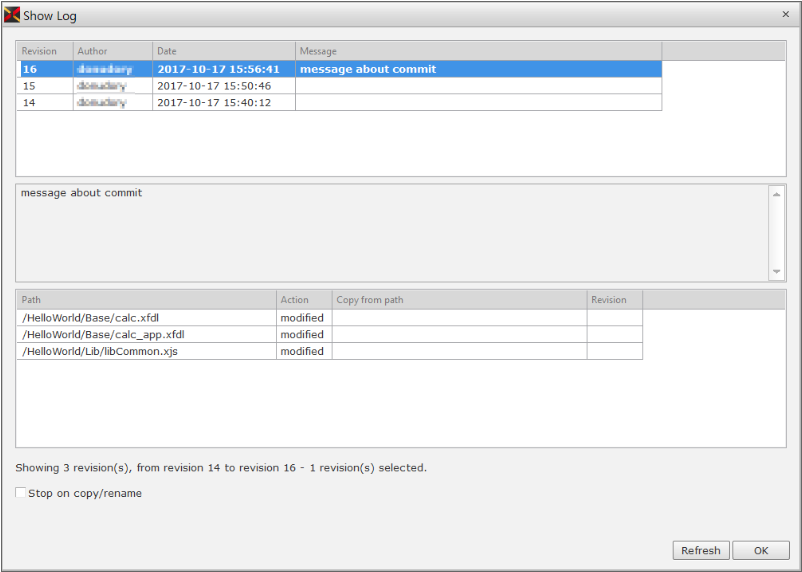
Task: Close the Show Log dialog
Action: click(784, 15)
